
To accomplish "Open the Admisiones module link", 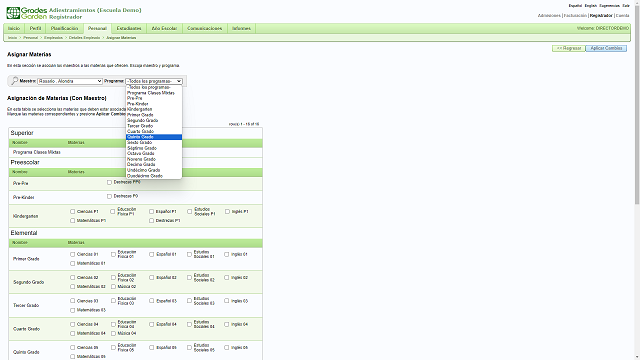I will [549, 16].
